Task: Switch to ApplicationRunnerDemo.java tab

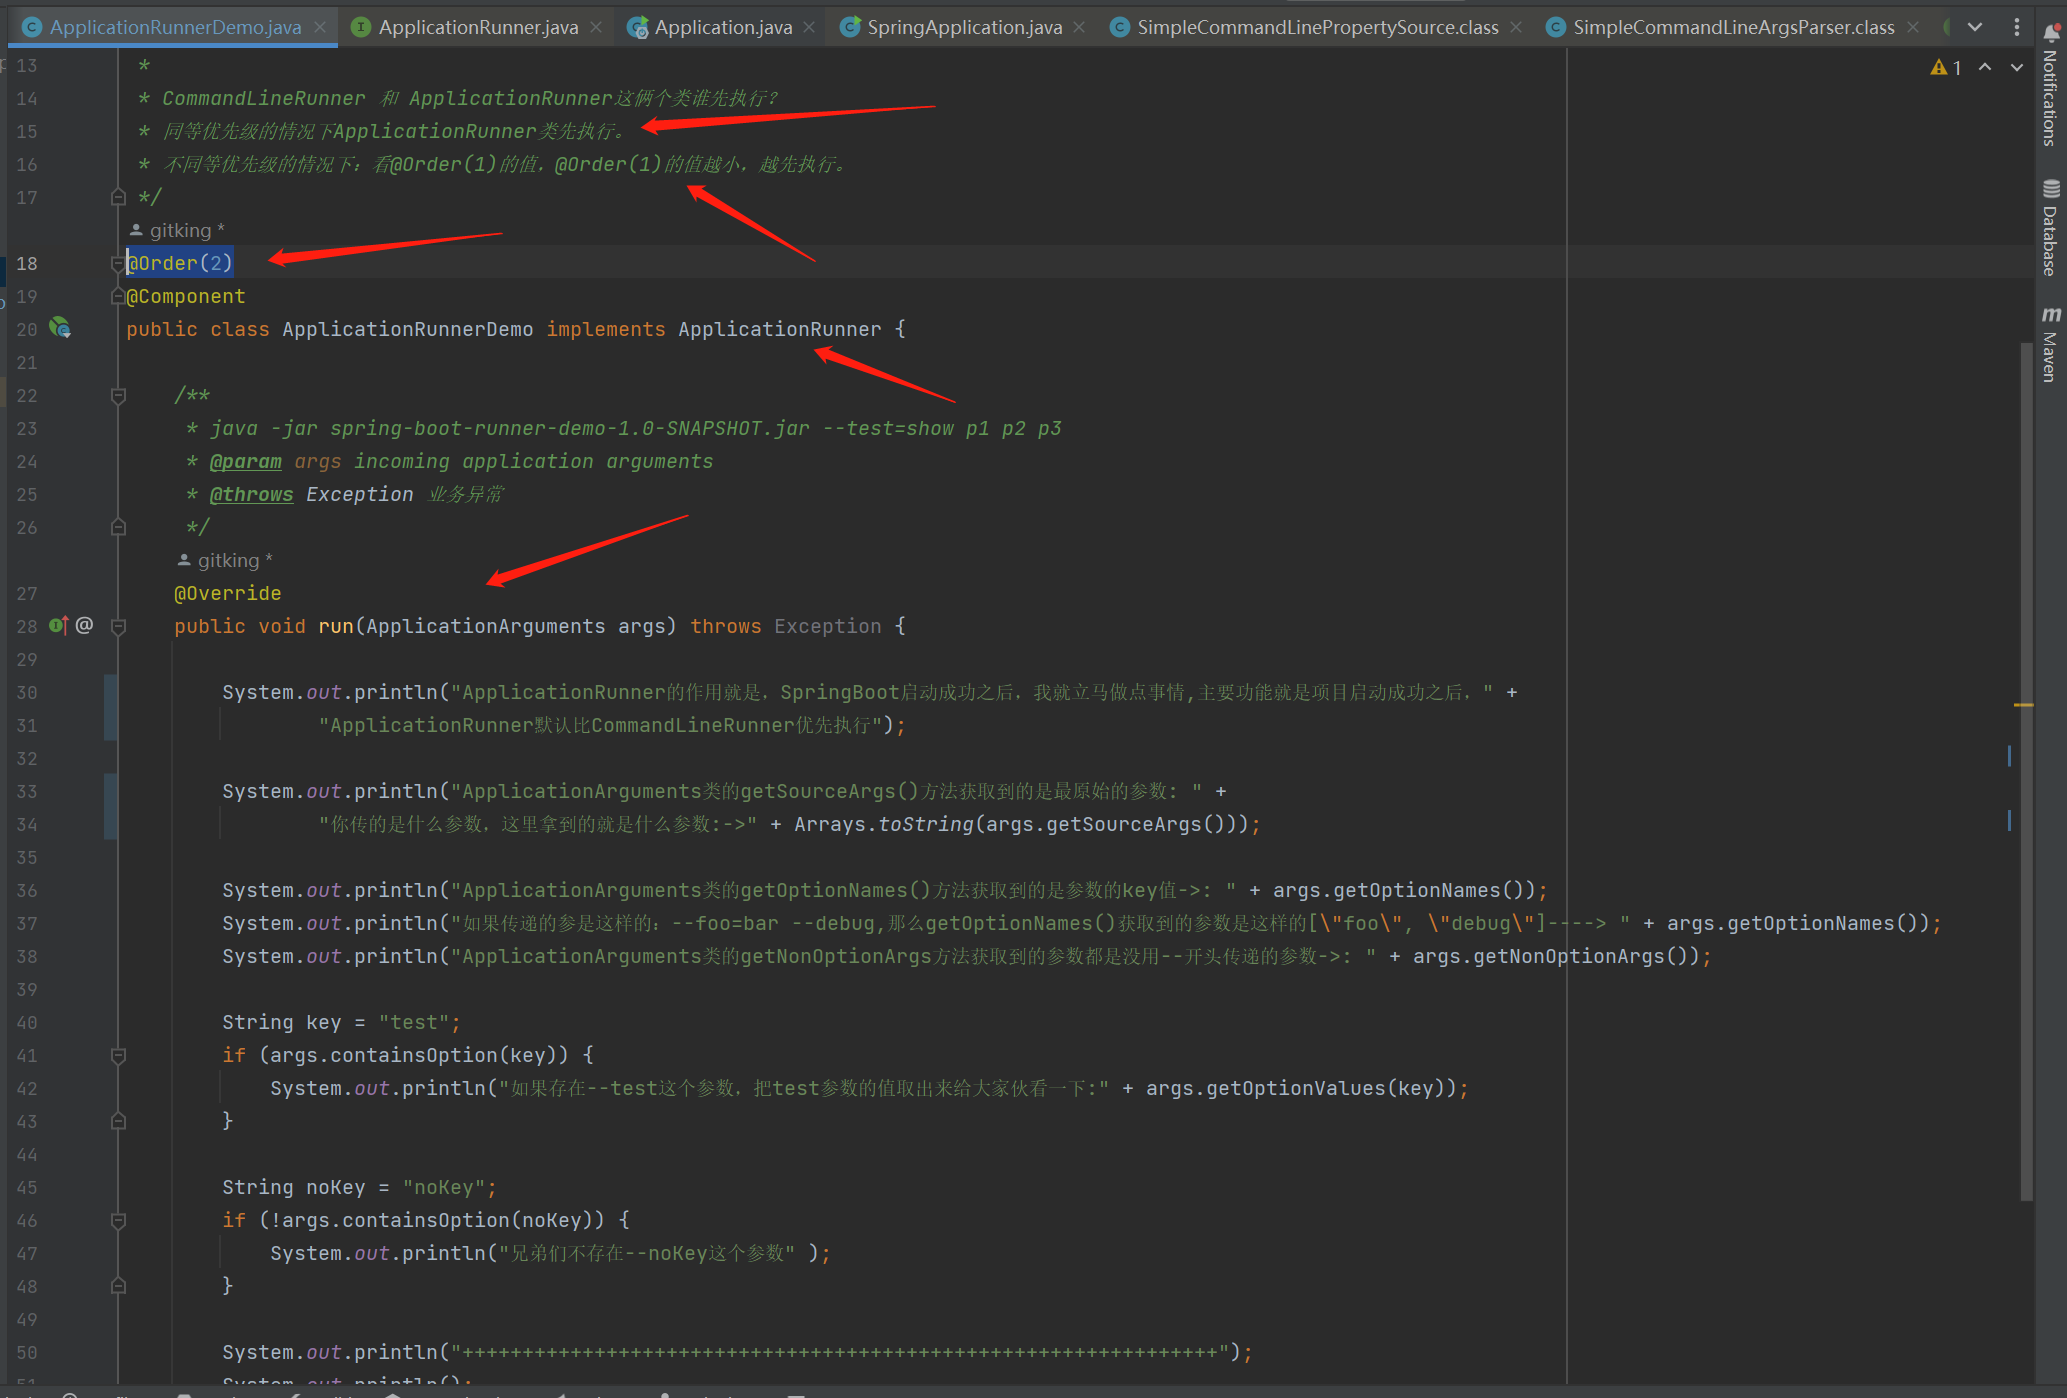Action: coord(175,27)
